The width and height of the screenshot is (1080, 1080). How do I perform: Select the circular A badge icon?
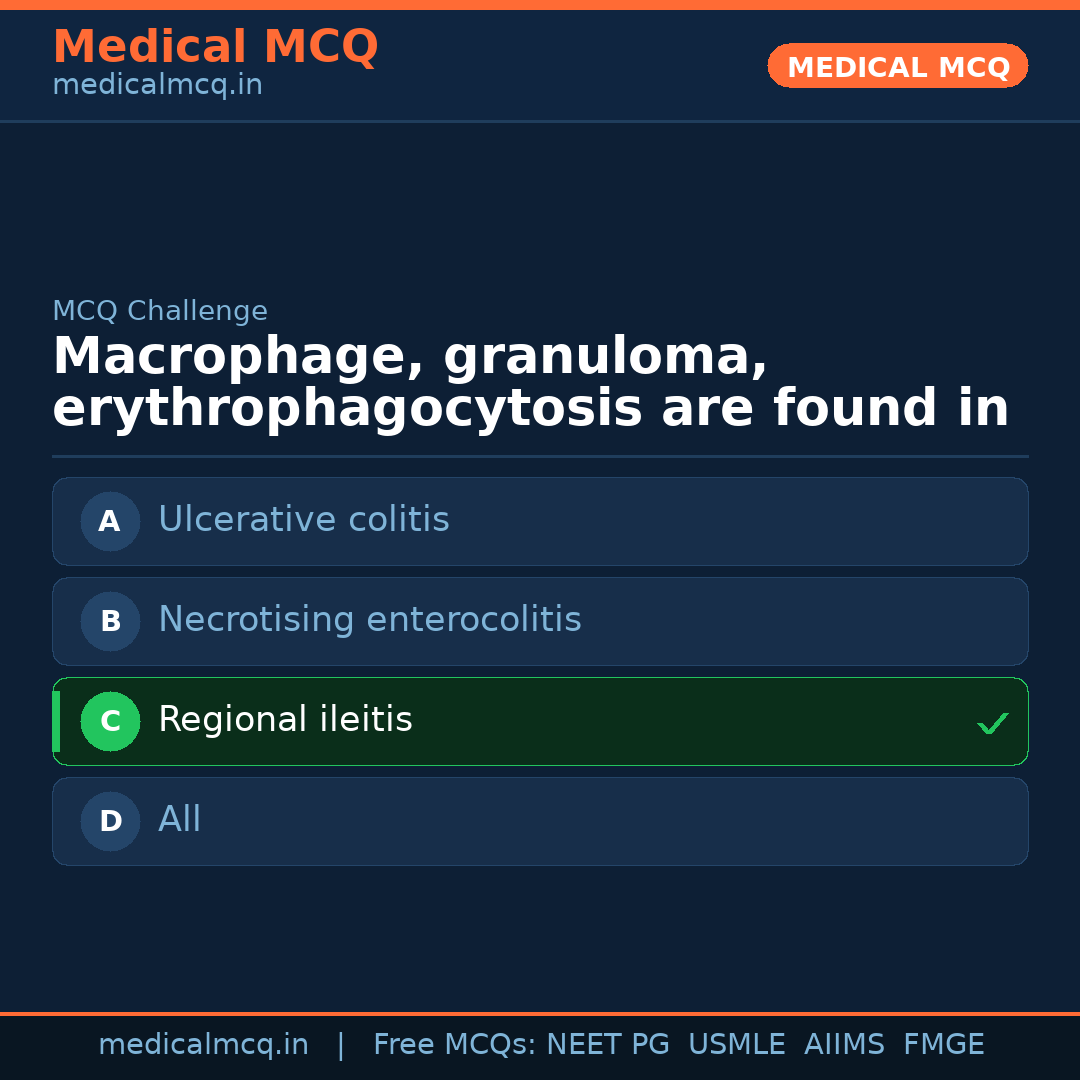(110, 521)
